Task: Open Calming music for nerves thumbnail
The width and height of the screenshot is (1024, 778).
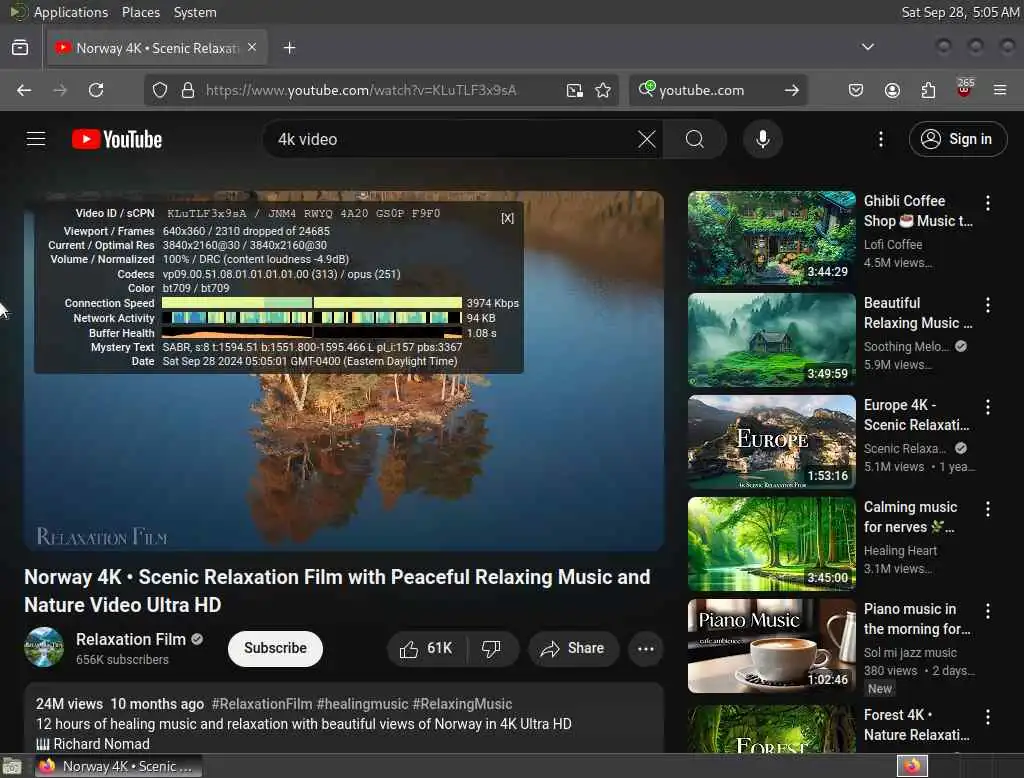Action: tap(771, 544)
